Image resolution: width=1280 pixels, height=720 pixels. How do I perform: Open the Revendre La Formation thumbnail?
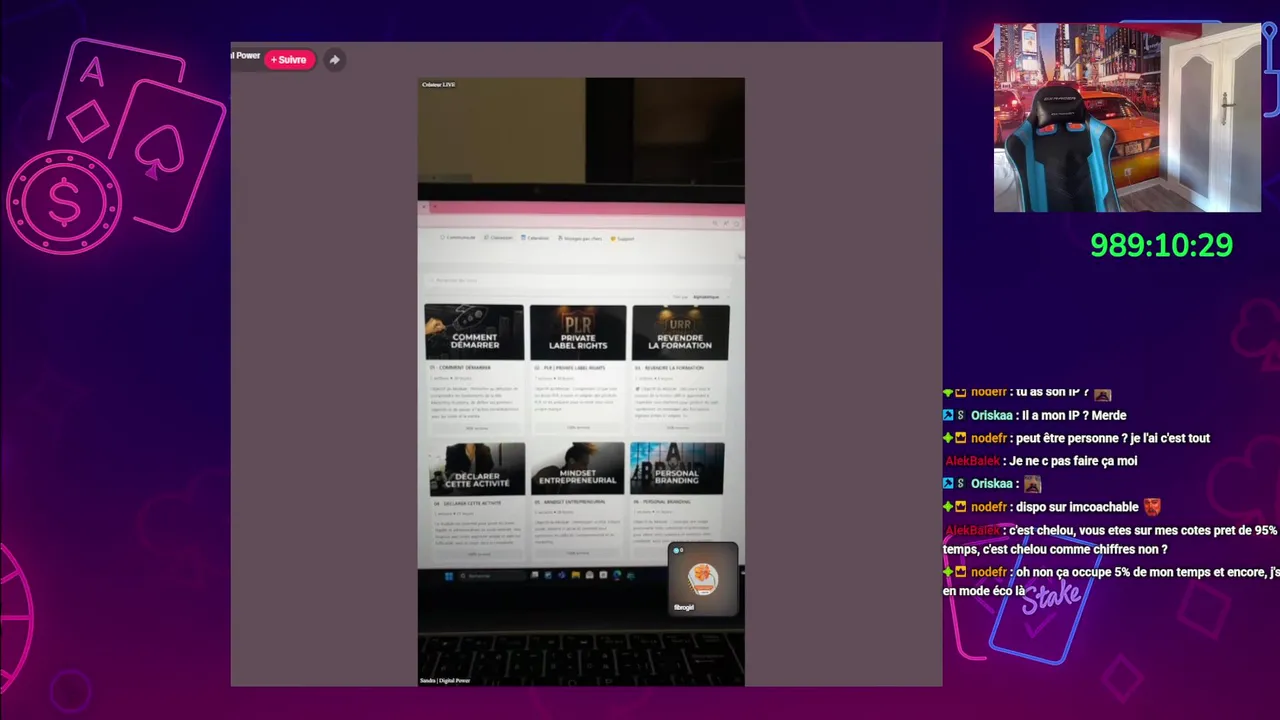click(x=680, y=333)
